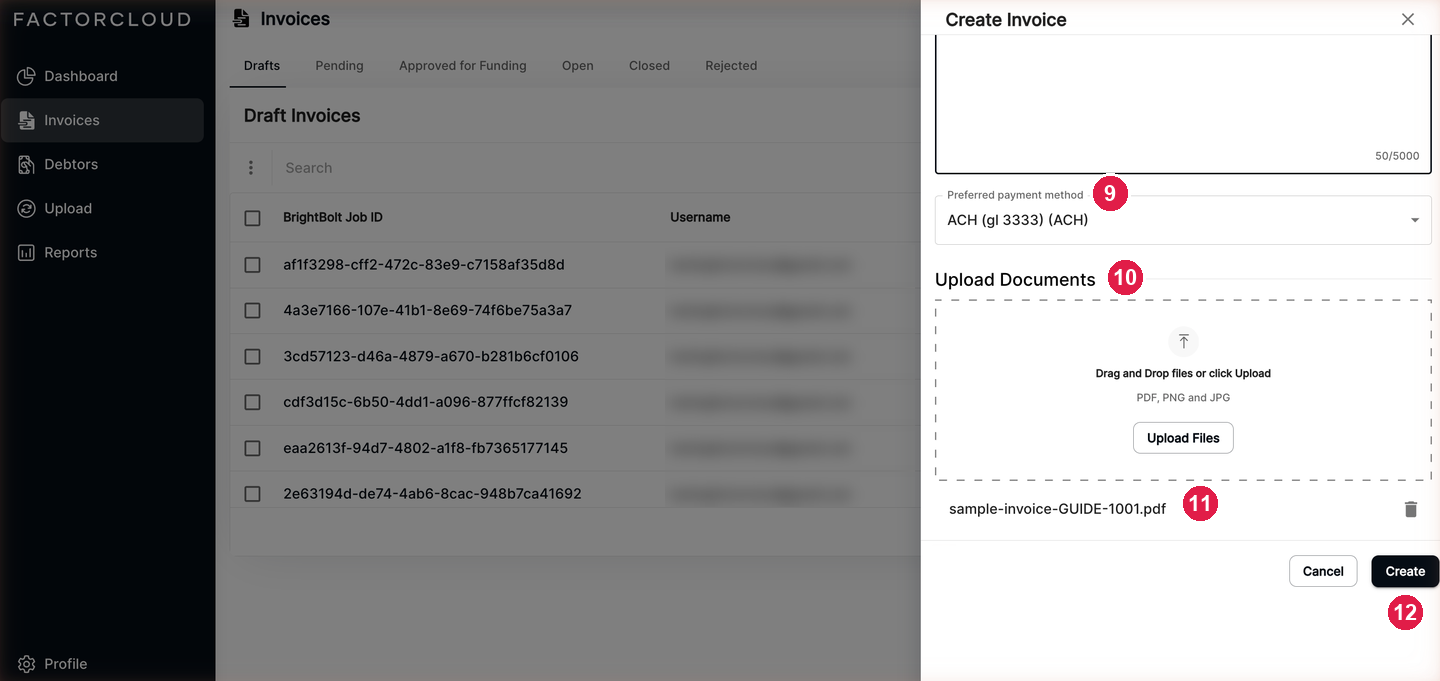Click the Upload Files button
Image resolution: width=1440 pixels, height=681 pixels.
click(x=1183, y=438)
